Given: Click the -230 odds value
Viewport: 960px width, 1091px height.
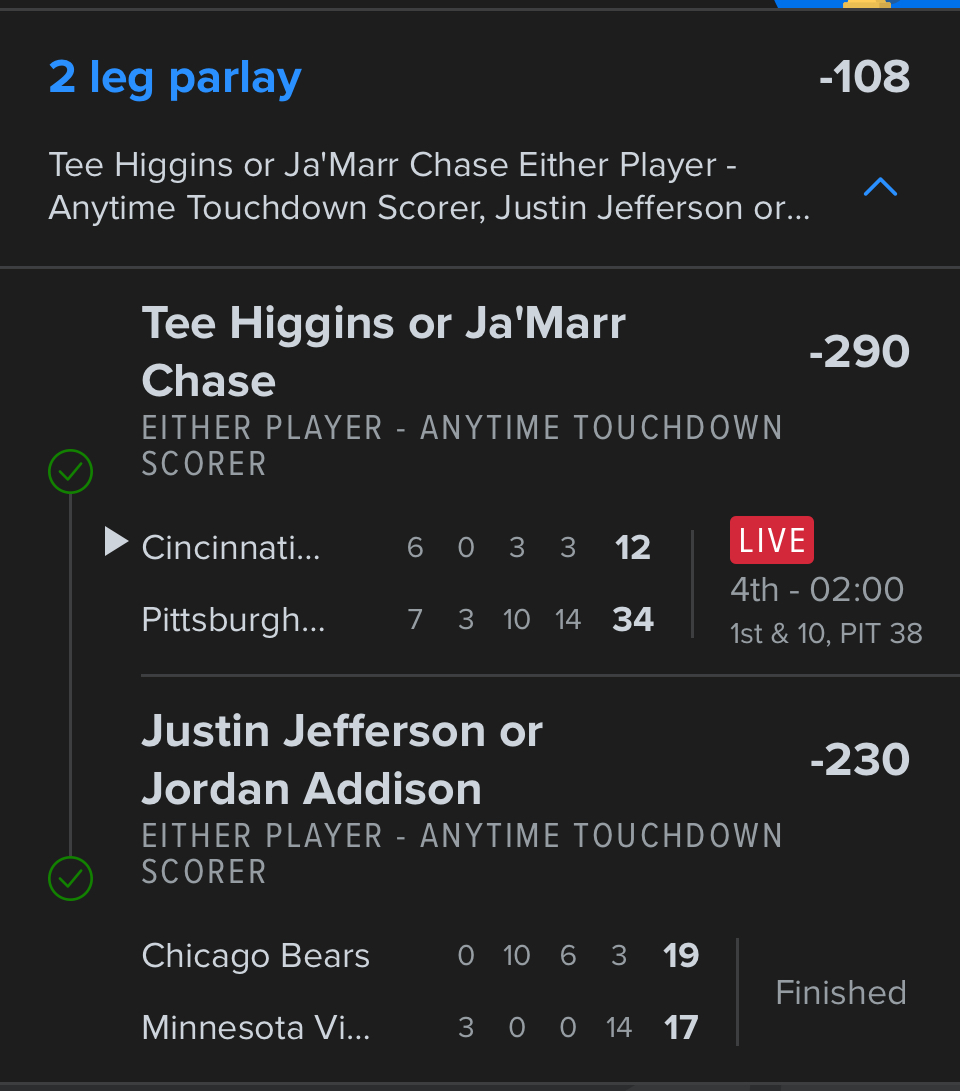Looking at the screenshot, I should pos(859,760).
